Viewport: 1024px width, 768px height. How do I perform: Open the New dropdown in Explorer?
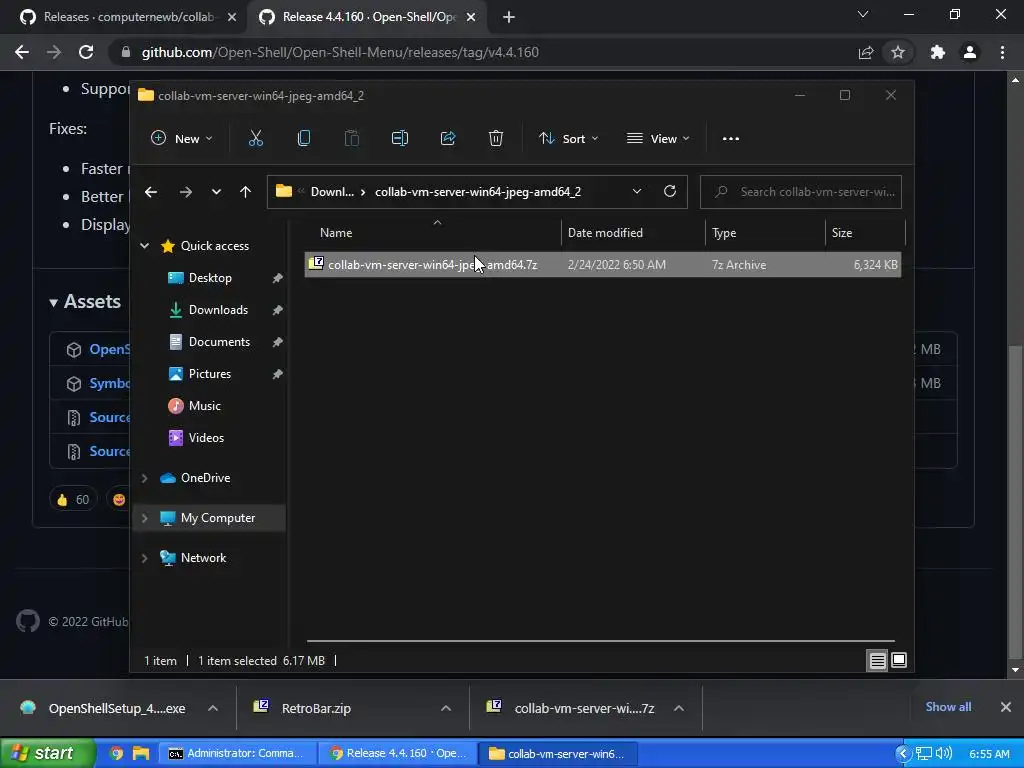click(x=182, y=138)
